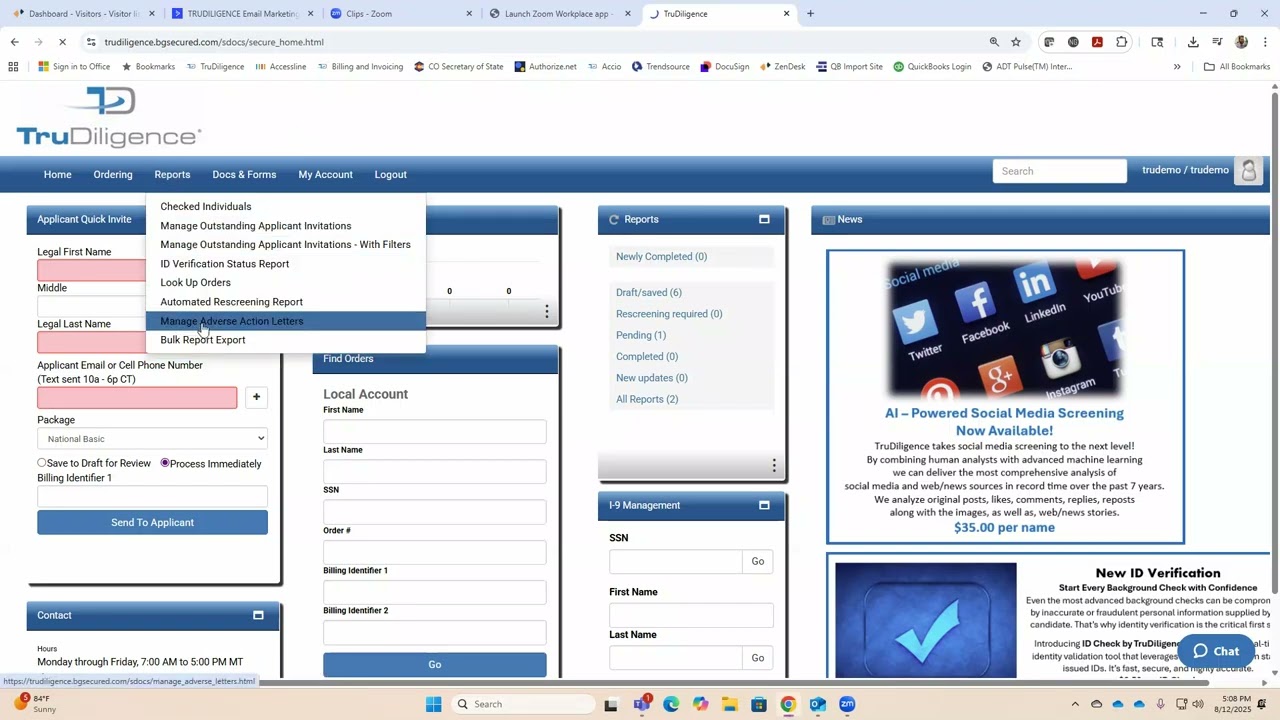Open the QuickBooks Login bookmark

pyautogui.click(x=932, y=67)
